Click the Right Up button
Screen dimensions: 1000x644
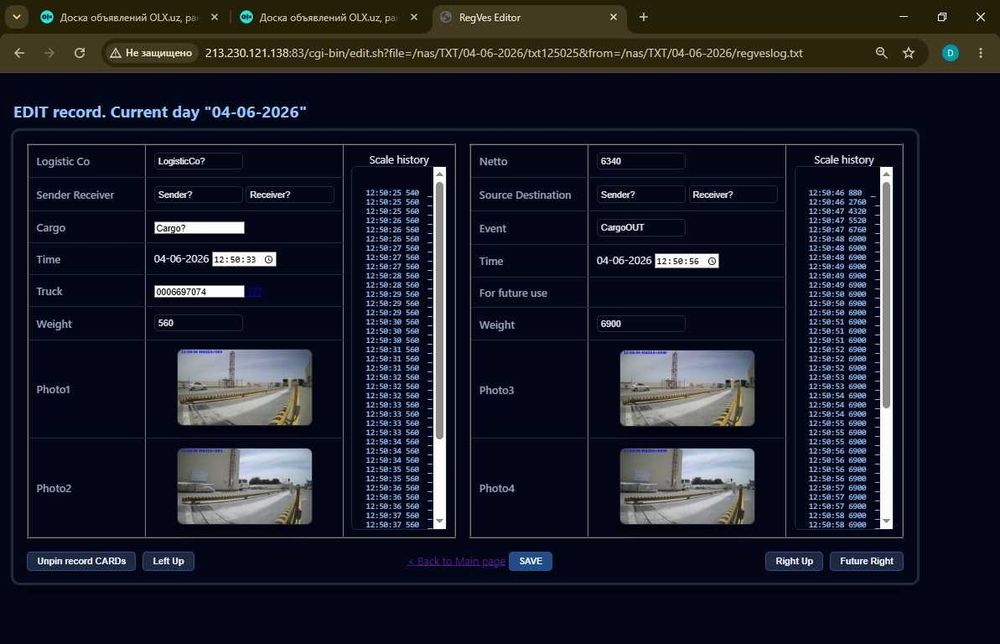click(794, 561)
